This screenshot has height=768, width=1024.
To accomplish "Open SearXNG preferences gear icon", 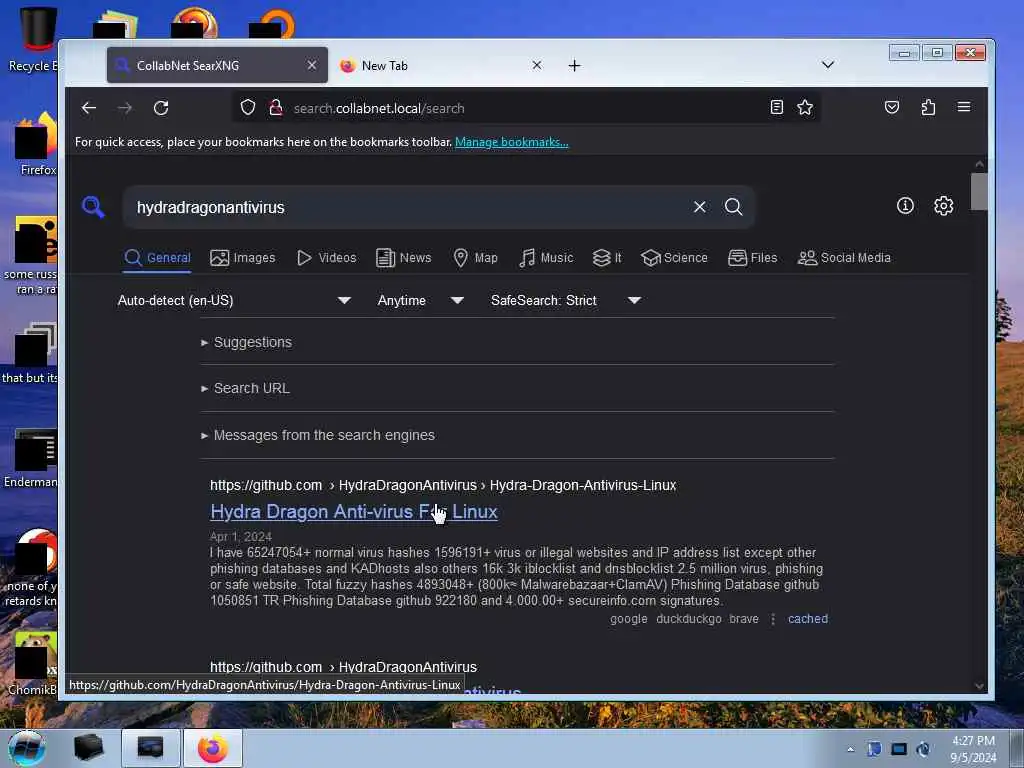I will [x=944, y=206].
